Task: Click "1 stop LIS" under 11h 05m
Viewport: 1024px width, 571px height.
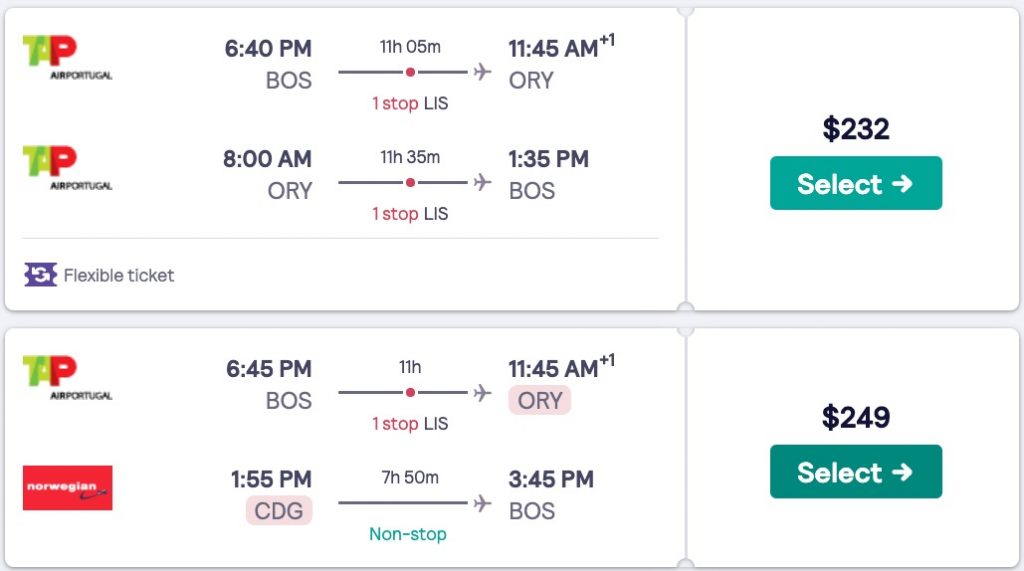Action: click(410, 104)
